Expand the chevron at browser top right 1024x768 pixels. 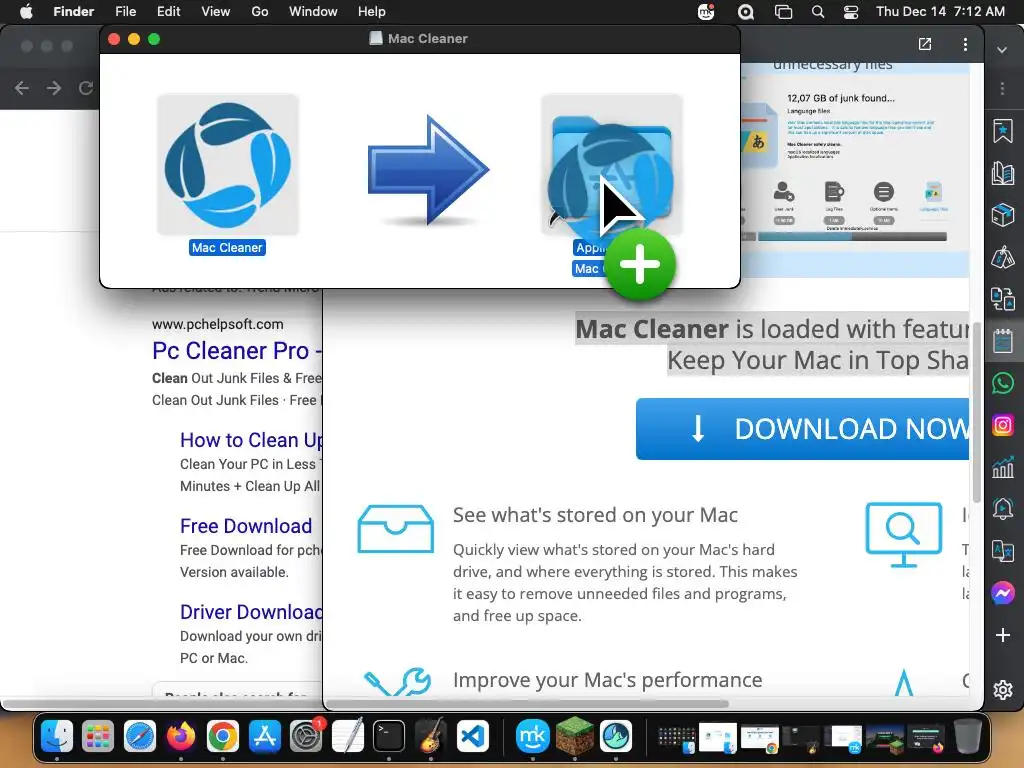[x=1002, y=50]
